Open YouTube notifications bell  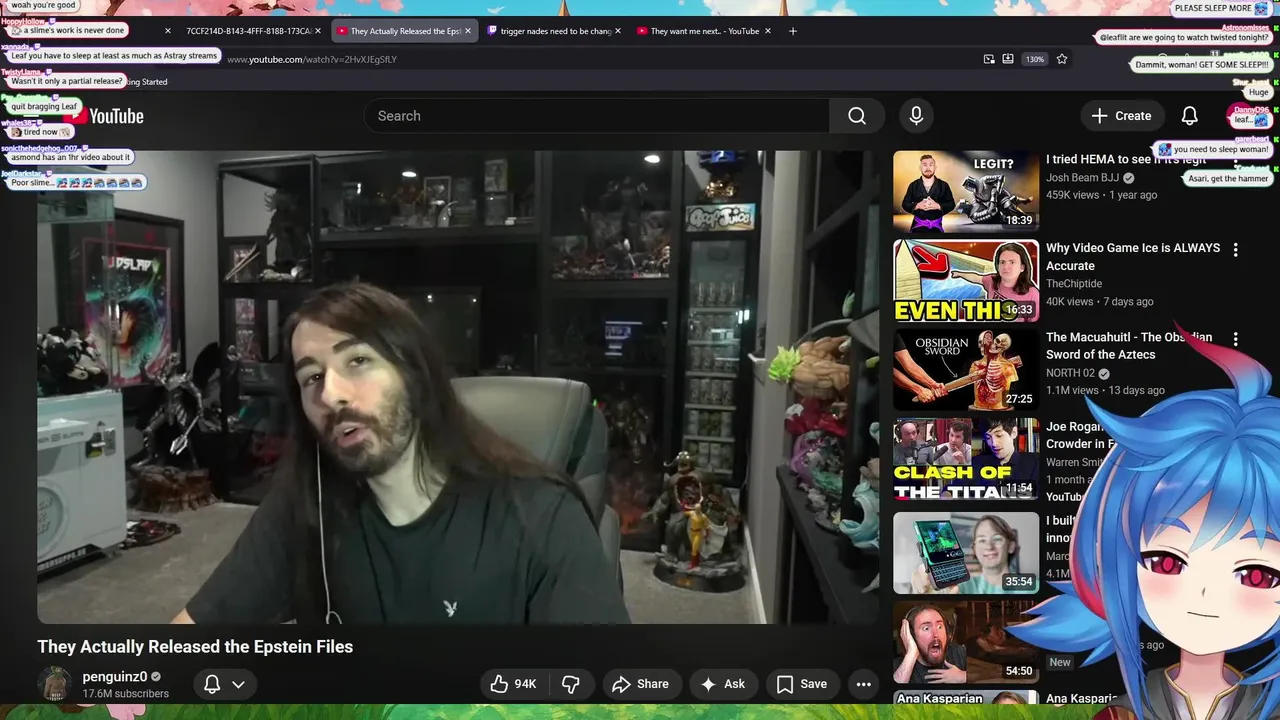(1189, 116)
